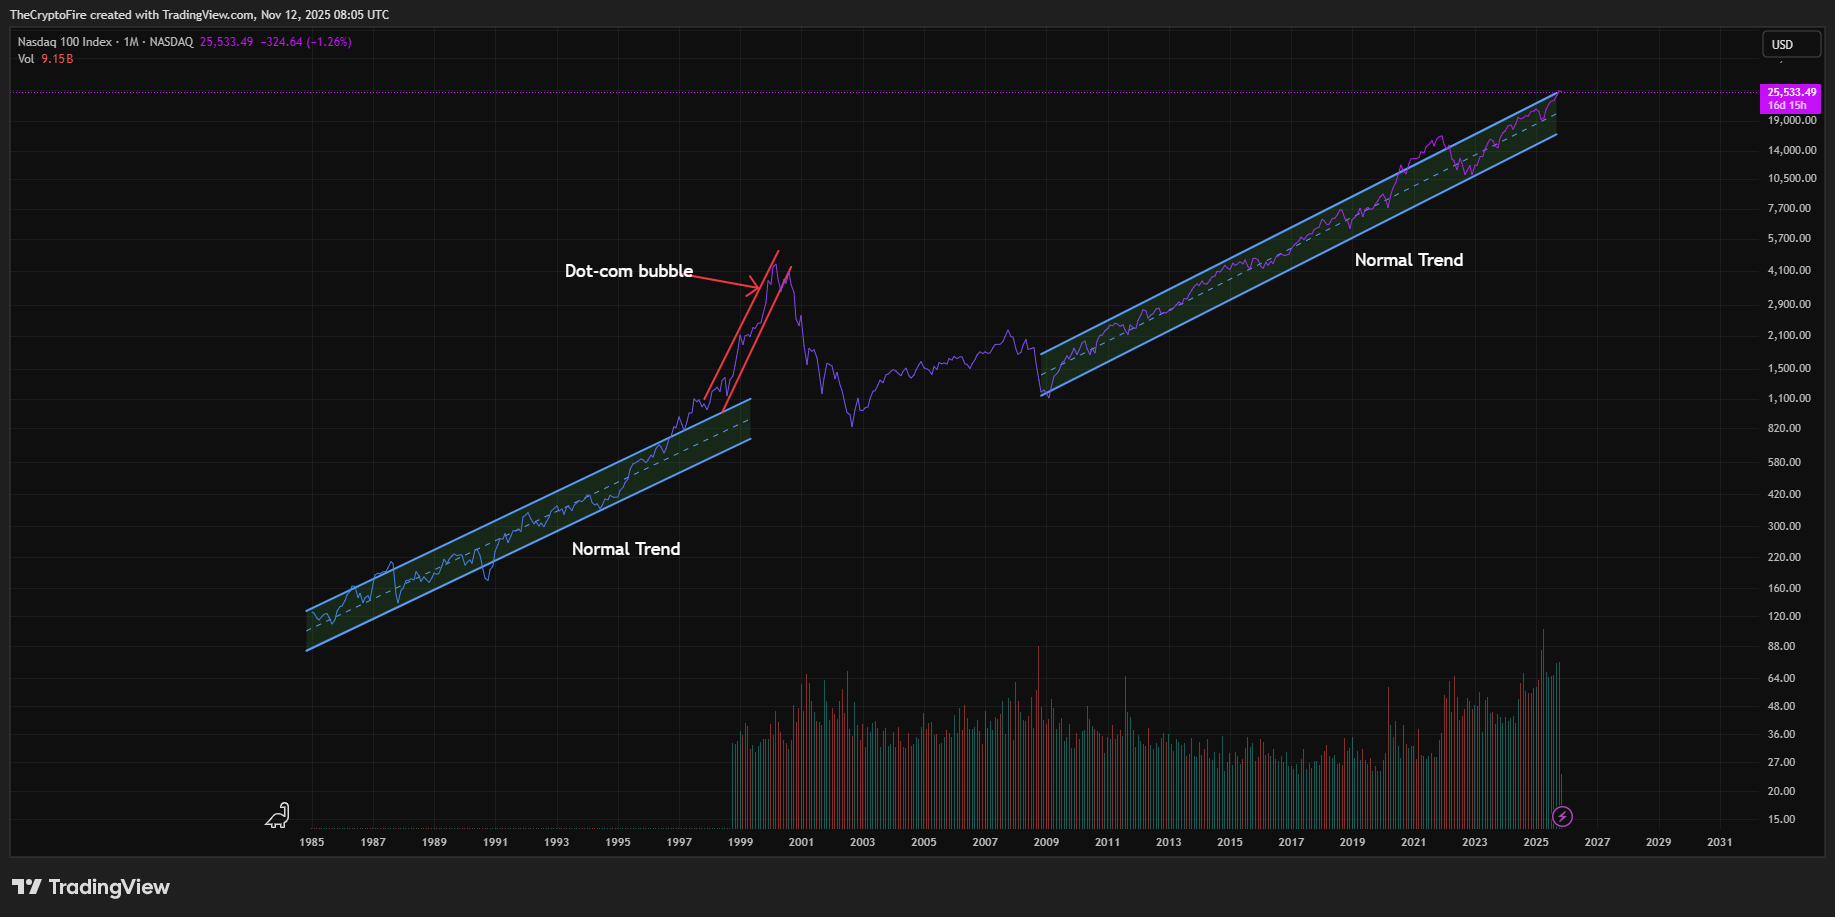Click the "-324.64 (-1.26%)" change value
1835x917 pixels.
(x=306, y=42)
